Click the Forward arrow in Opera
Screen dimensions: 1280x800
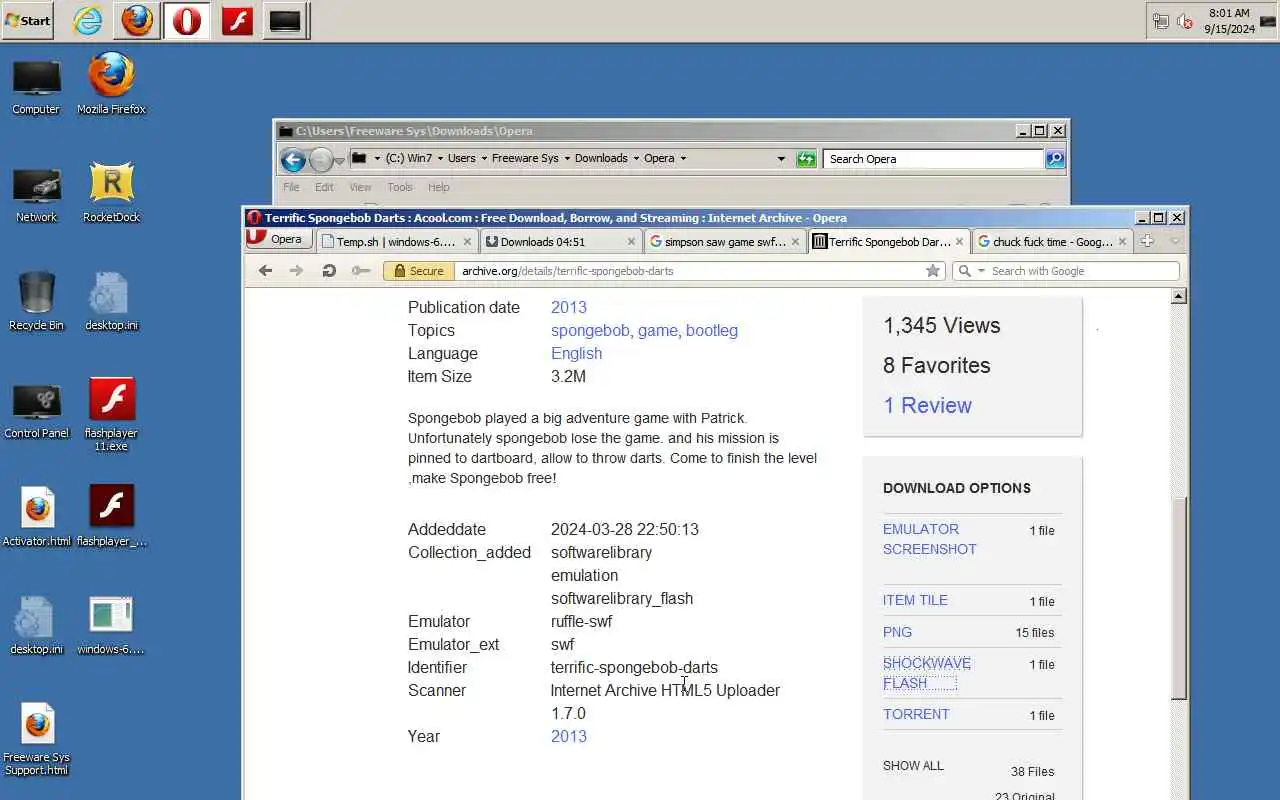click(296, 270)
